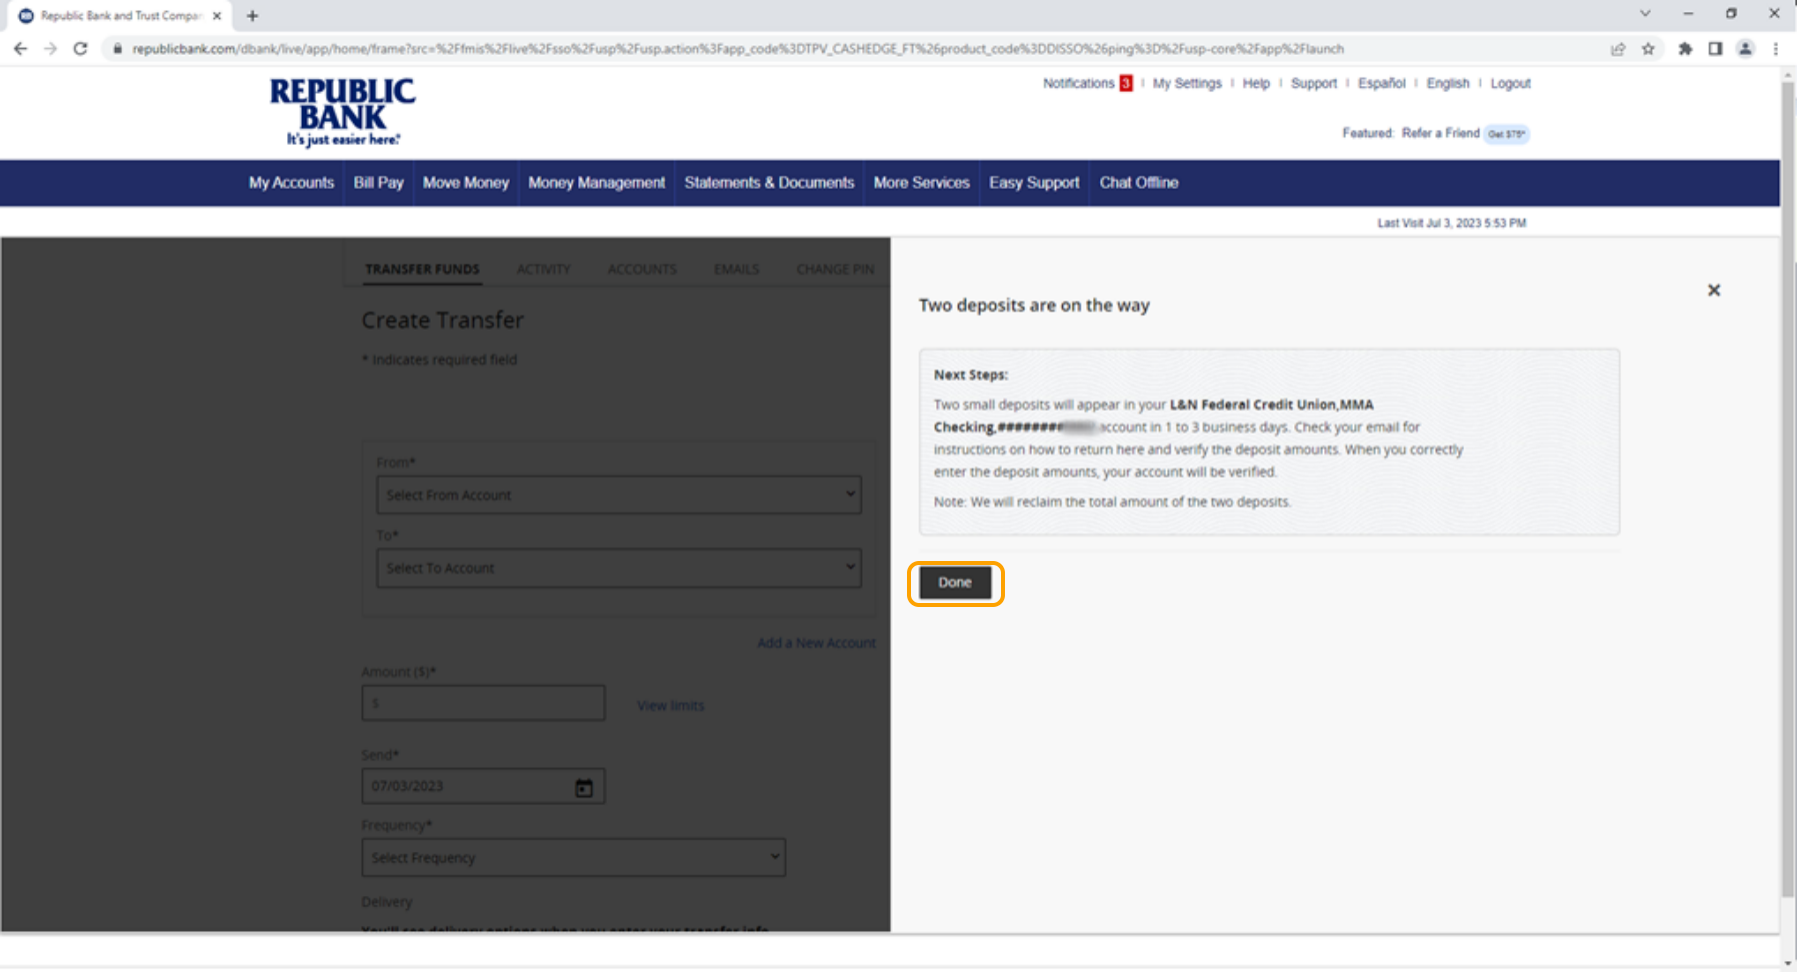Image resolution: width=1797 pixels, height=972 pixels.
Task: Click Add a New Account link
Action: tap(816, 643)
